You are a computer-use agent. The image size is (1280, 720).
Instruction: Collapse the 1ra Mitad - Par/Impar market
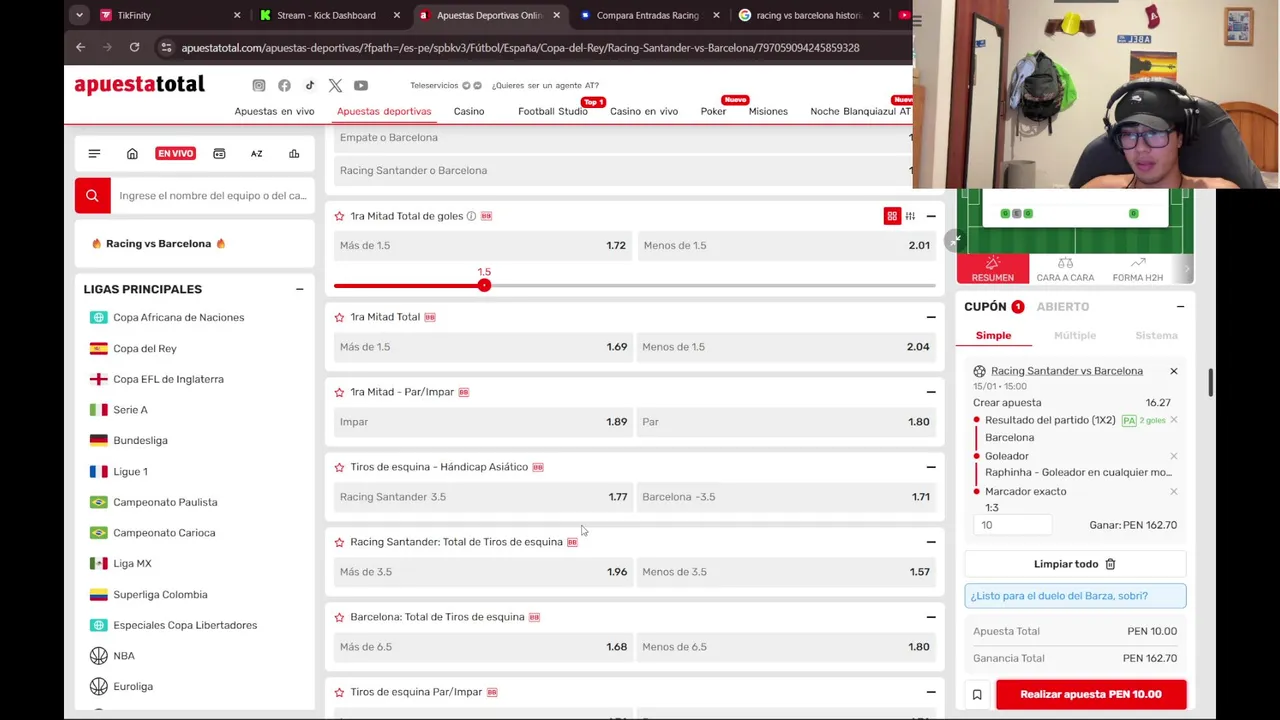[x=931, y=392]
